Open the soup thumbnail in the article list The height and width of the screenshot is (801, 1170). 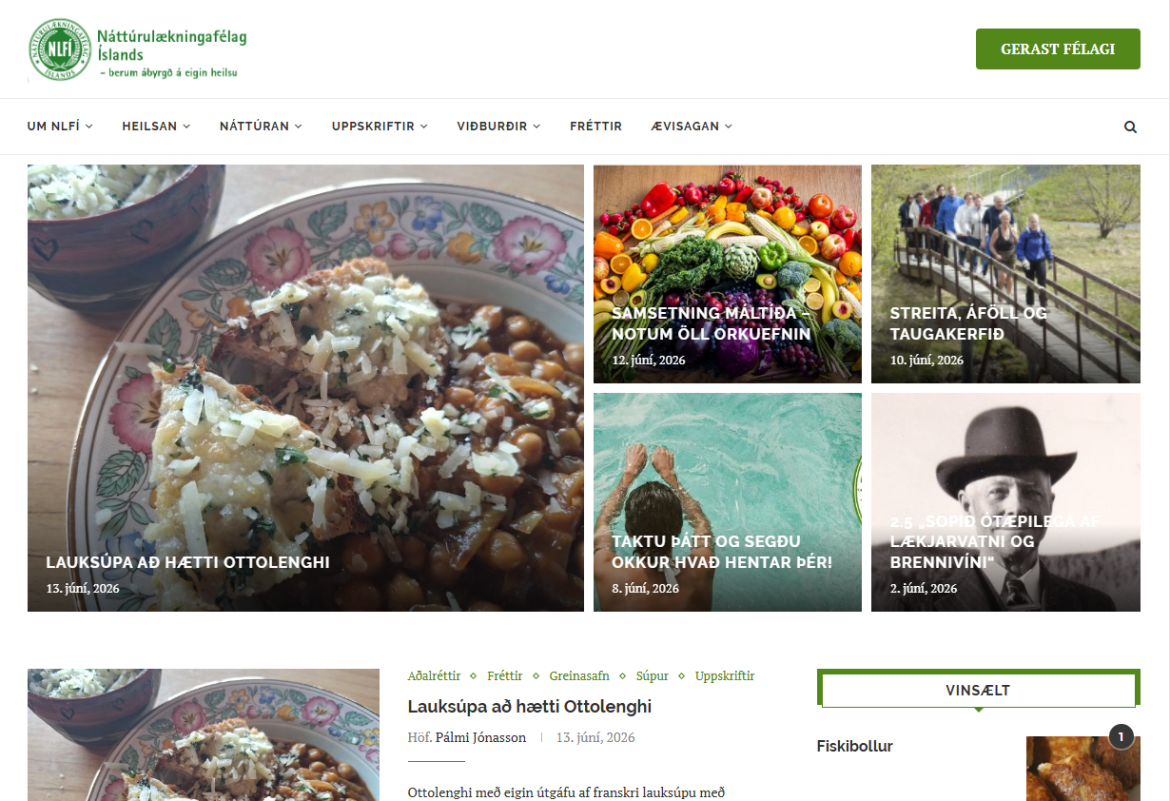(x=203, y=735)
